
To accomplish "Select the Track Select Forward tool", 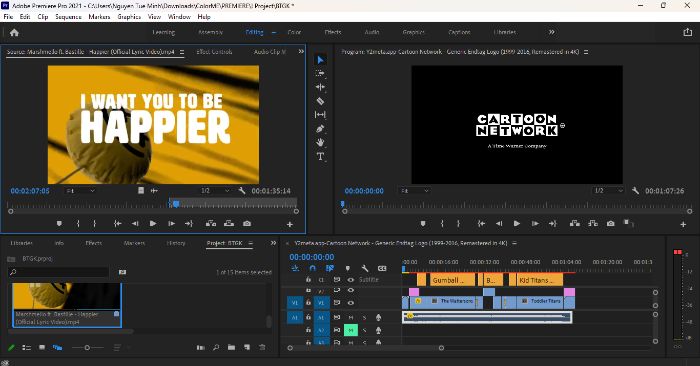I will pyautogui.click(x=320, y=73).
